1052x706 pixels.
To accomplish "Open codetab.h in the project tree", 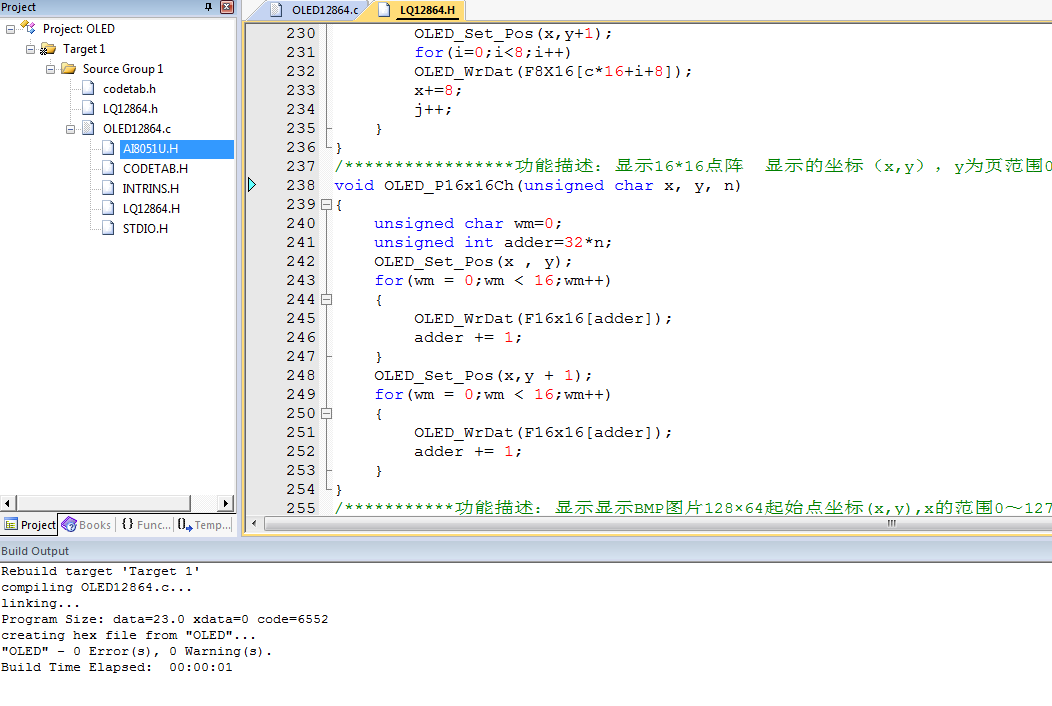I will [x=129, y=89].
